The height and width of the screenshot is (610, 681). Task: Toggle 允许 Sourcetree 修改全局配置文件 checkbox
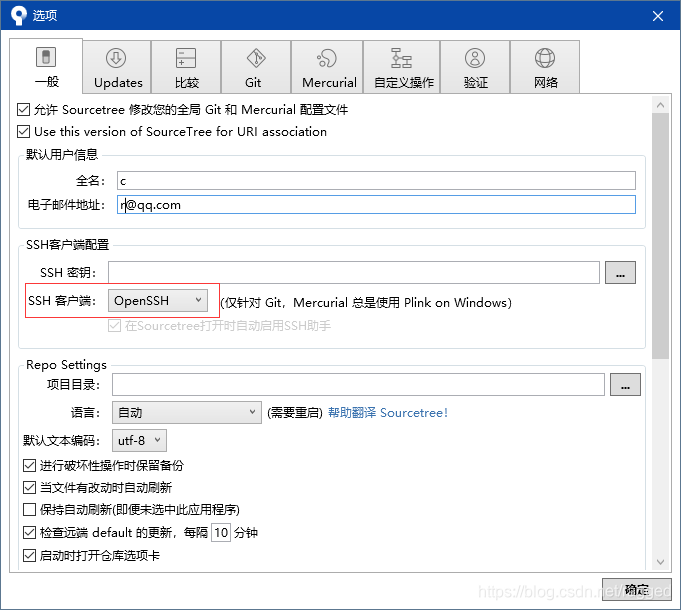coord(23,109)
